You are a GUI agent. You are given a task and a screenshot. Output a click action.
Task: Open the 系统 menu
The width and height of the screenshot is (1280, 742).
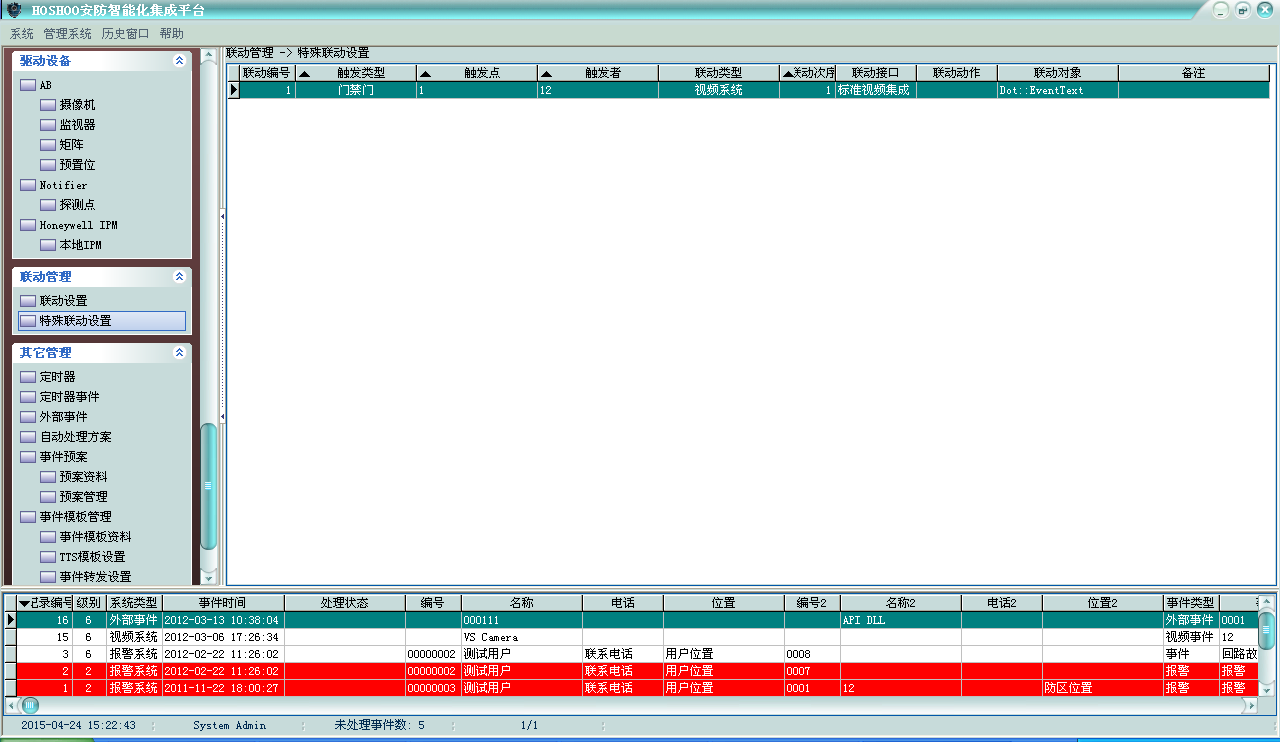click(22, 34)
